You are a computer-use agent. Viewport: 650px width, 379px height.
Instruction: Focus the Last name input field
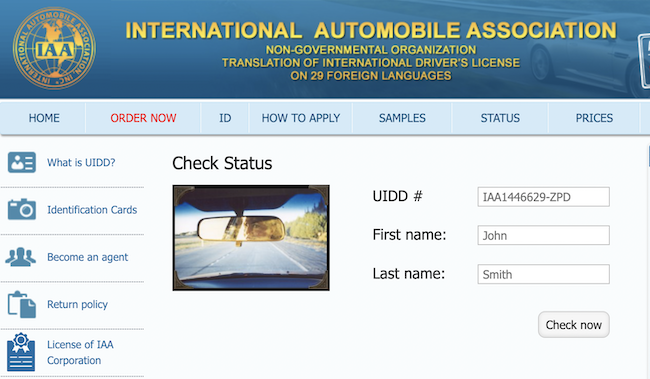point(543,274)
